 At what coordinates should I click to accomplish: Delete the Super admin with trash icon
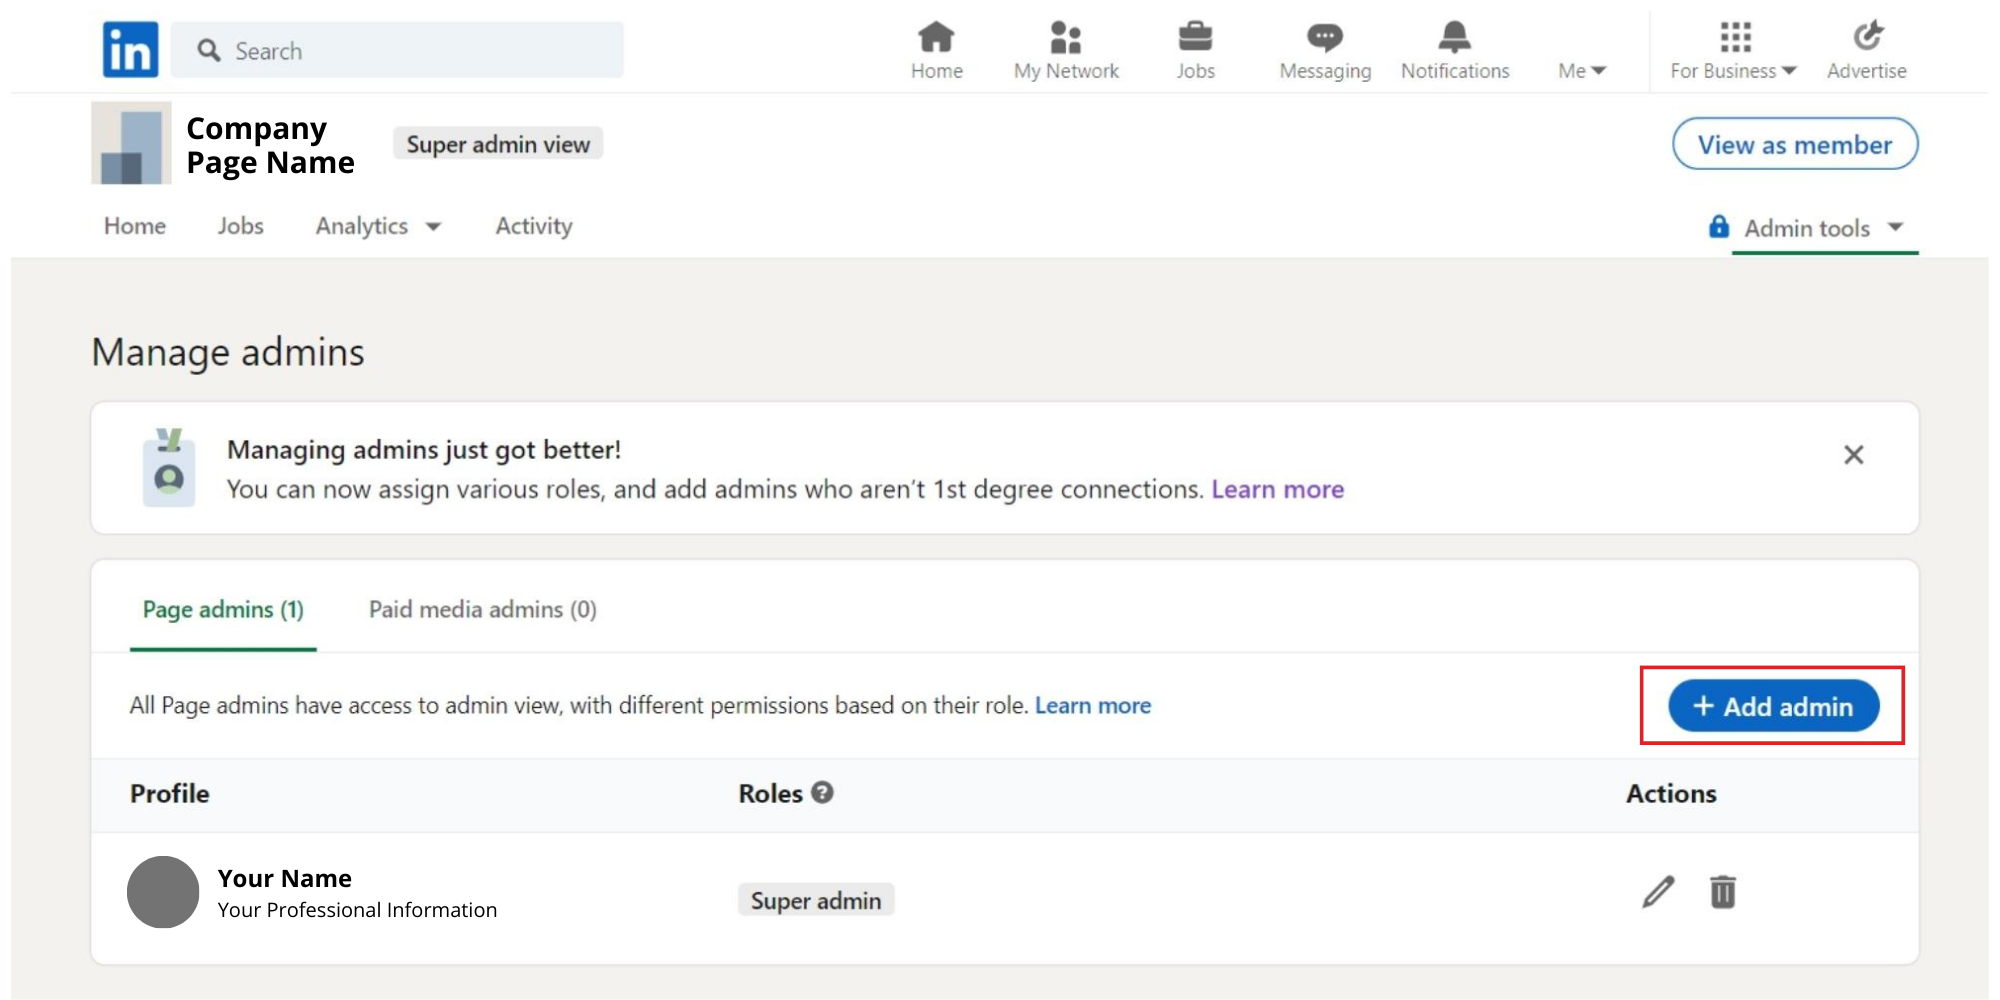click(x=1722, y=892)
